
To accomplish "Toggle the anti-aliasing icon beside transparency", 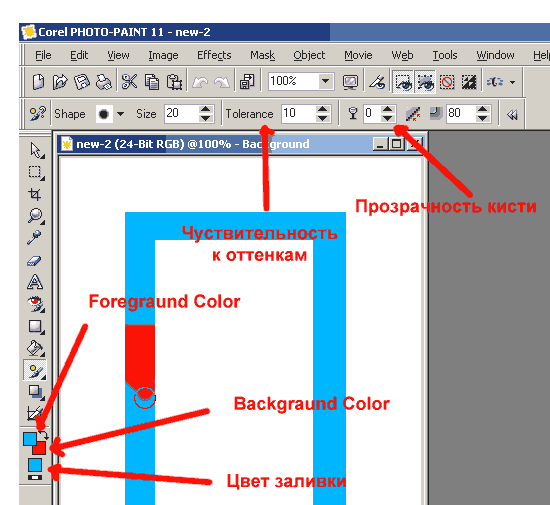I will pos(413,114).
